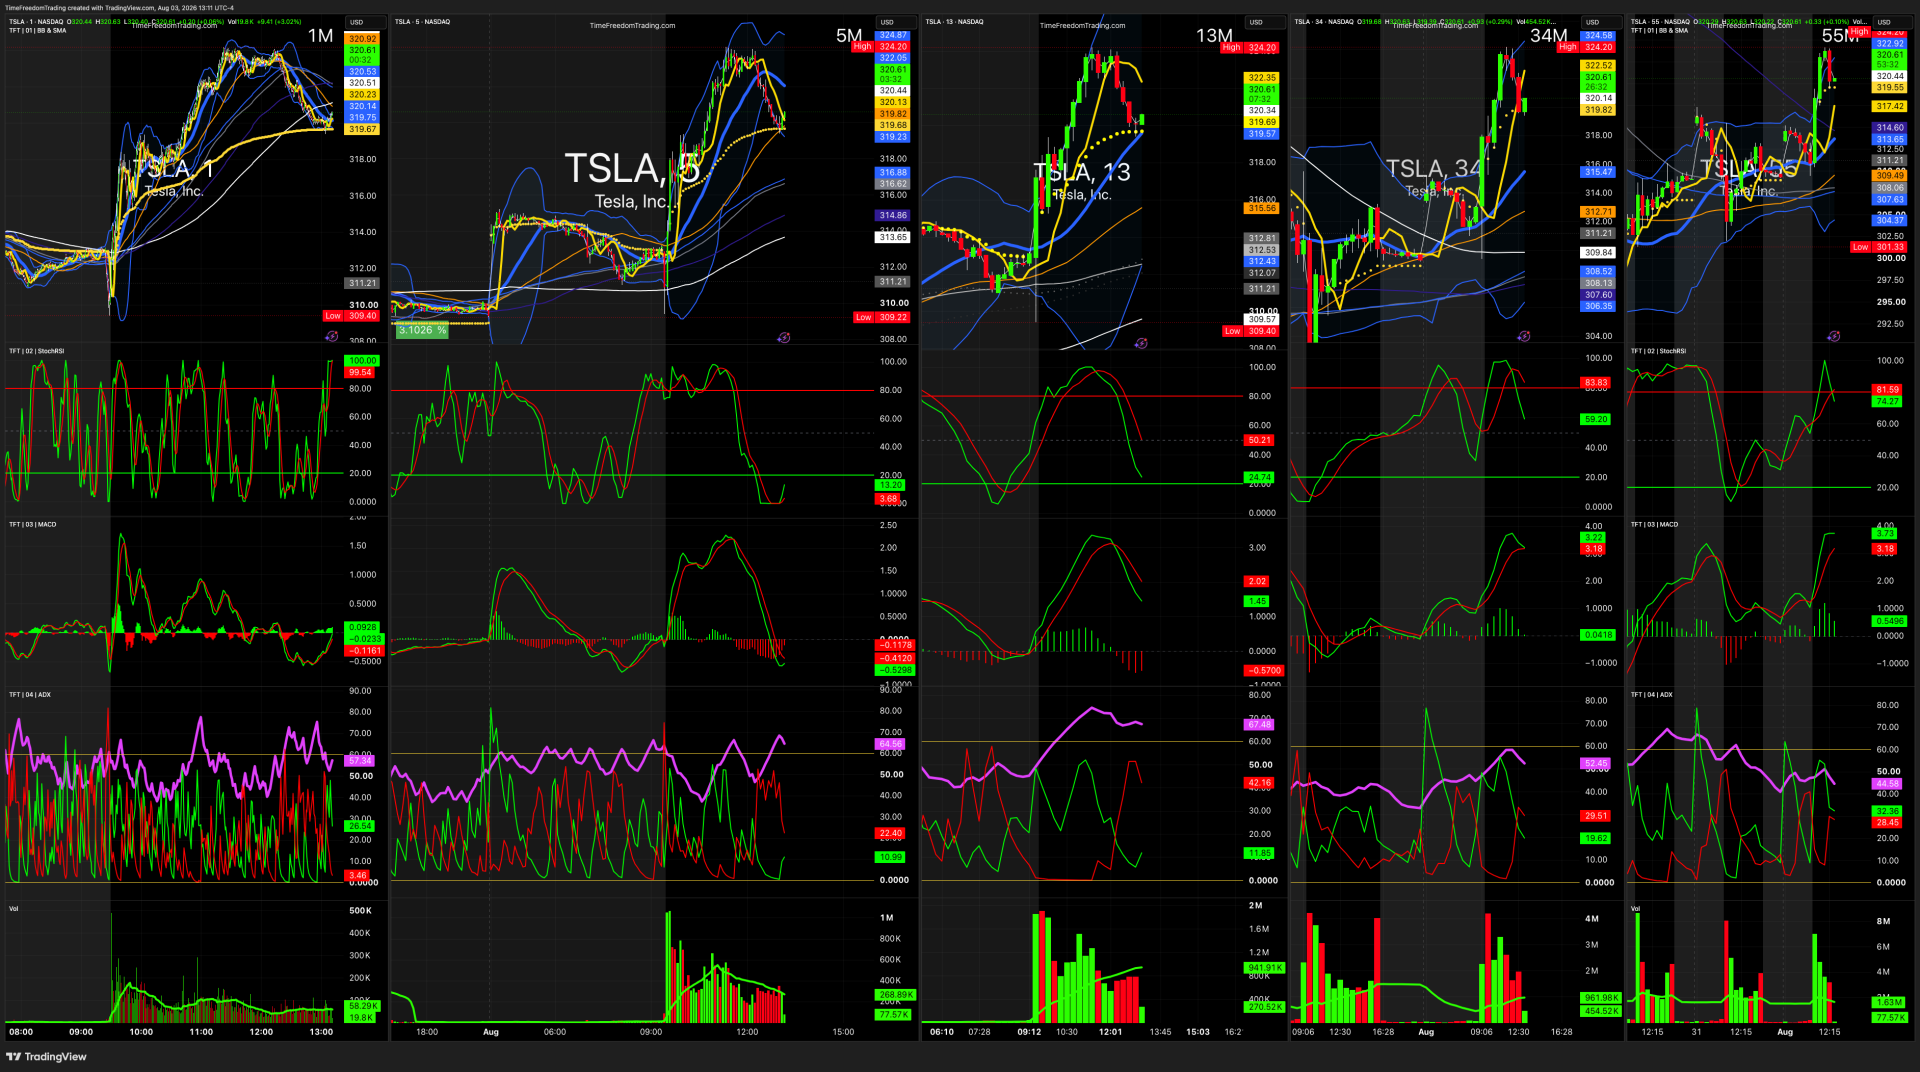Select 'TFT | 02 | StochRSI' legend in 1M chart

point(37,351)
